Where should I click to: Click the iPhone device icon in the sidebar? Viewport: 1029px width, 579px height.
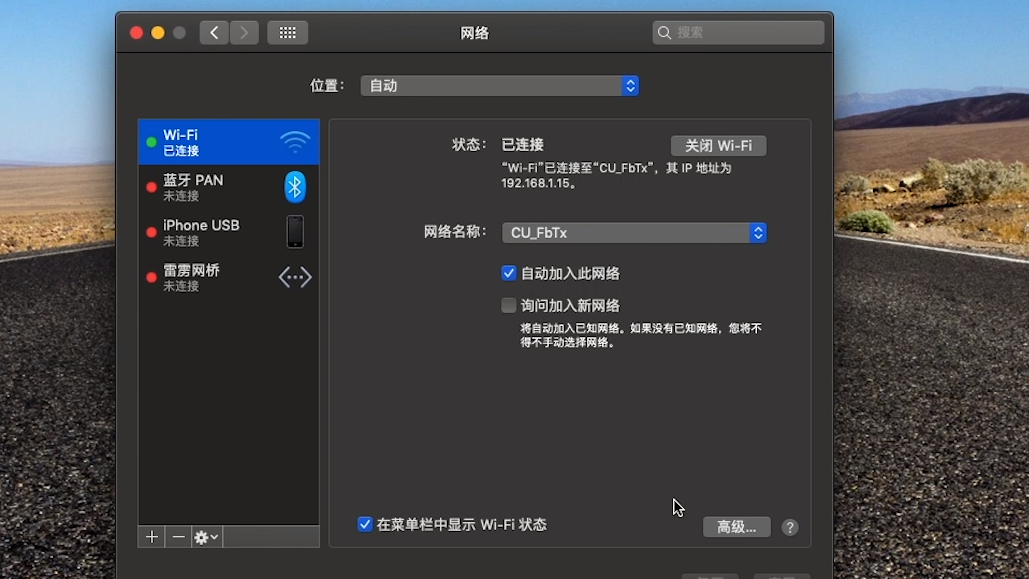coord(295,232)
